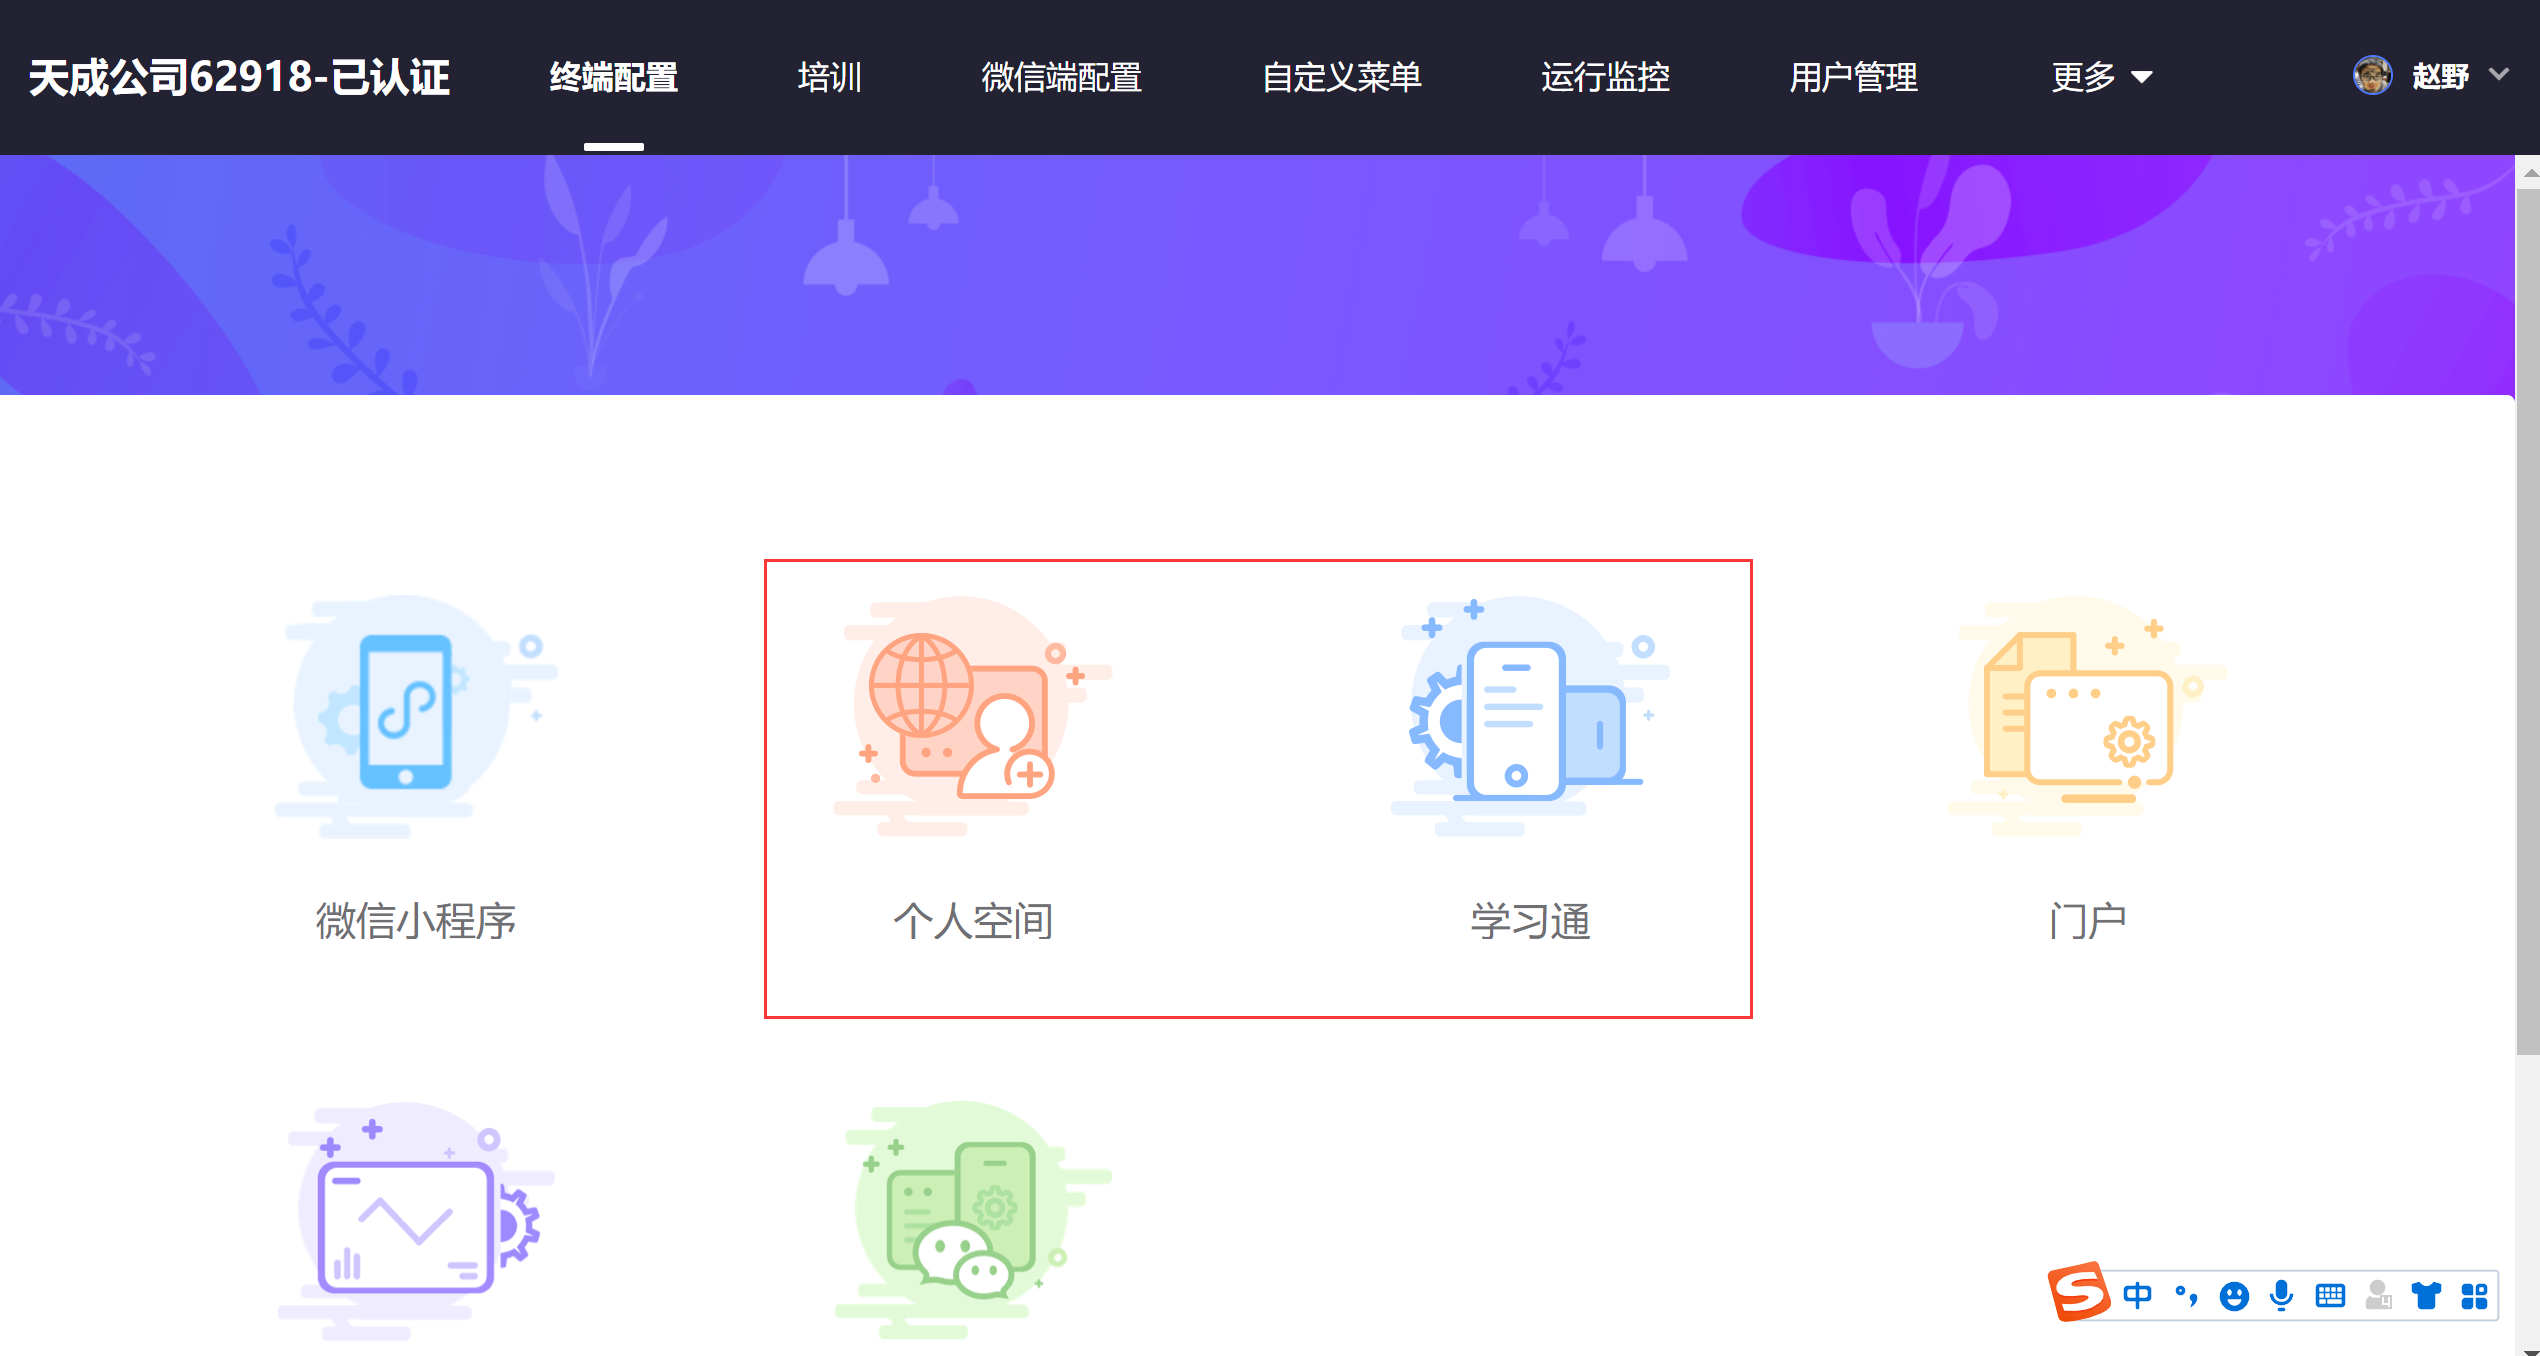Switch to the 培训 tab
This screenshot has height=1356, width=2540.
pyautogui.click(x=829, y=77)
